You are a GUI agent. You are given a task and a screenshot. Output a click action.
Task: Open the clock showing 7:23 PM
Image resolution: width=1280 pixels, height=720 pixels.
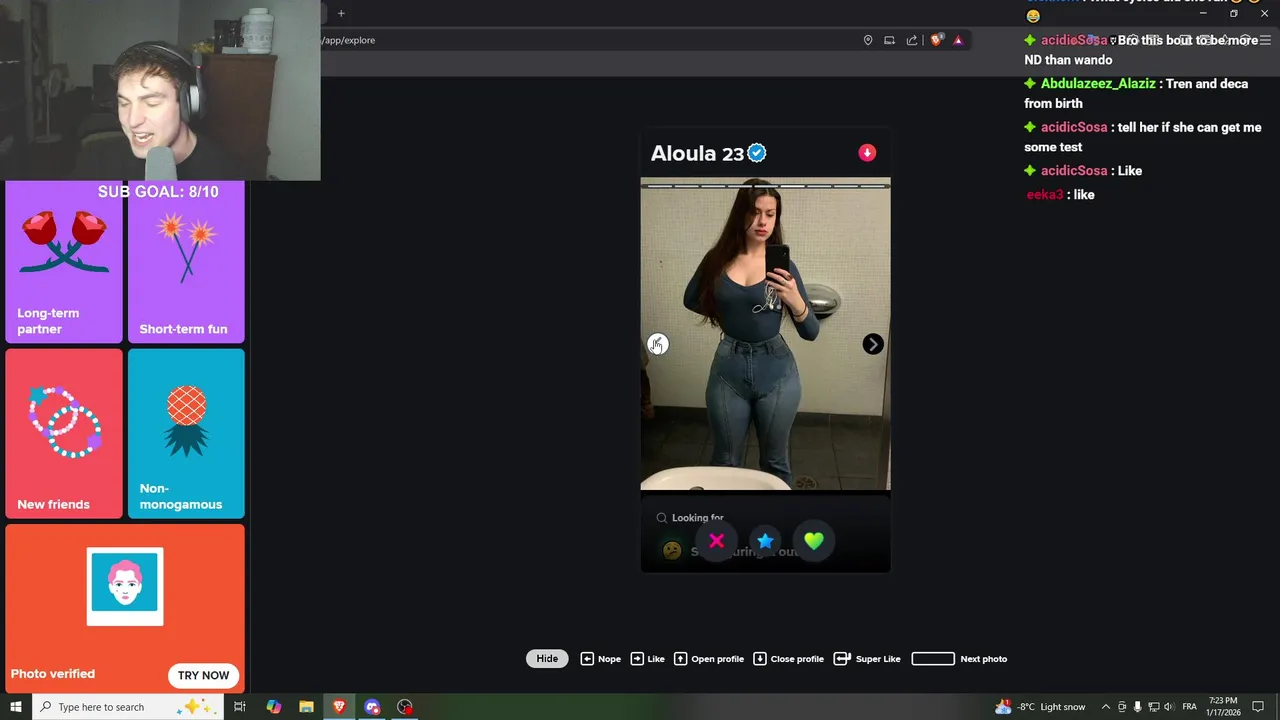click(x=1223, y=706)
